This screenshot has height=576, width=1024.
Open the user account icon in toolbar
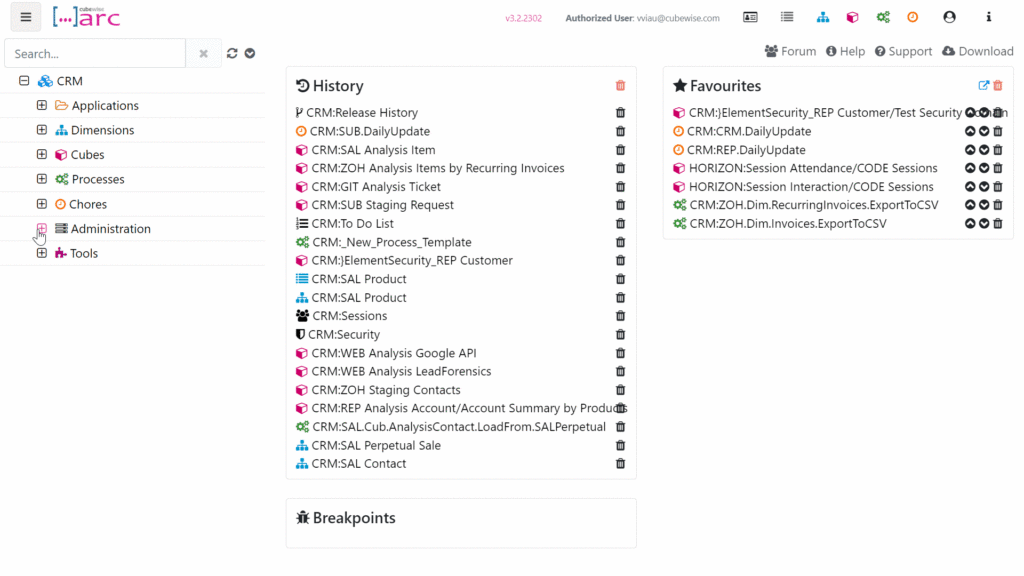click(x=949, y=17)
